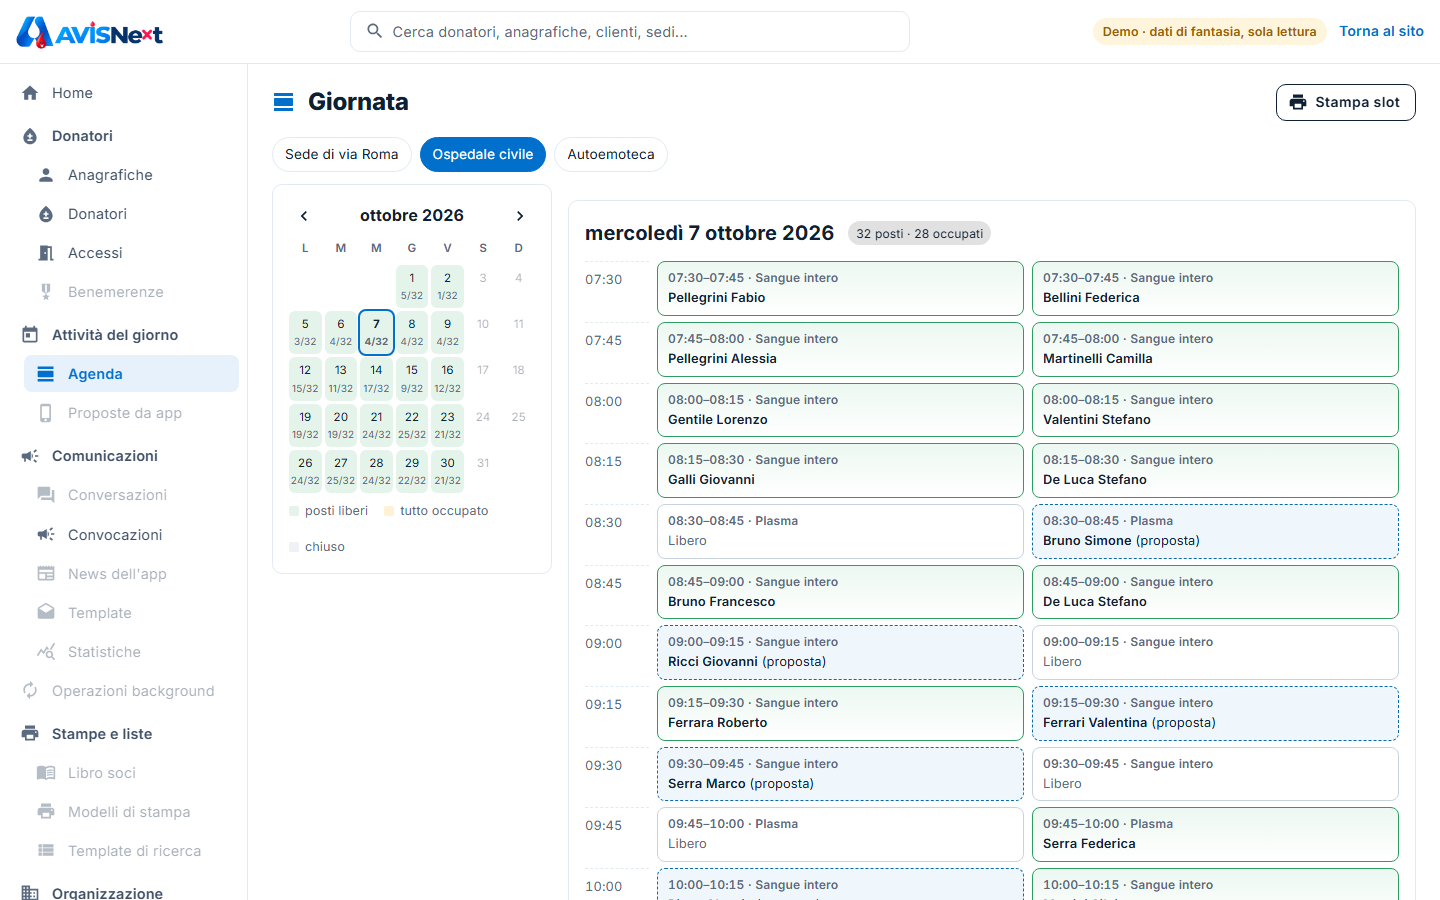Image resolution: width=1440 pixels, height=900 pixels.
Task: Click the Agenda icon in sidebar
Action: tap(46, 374)
